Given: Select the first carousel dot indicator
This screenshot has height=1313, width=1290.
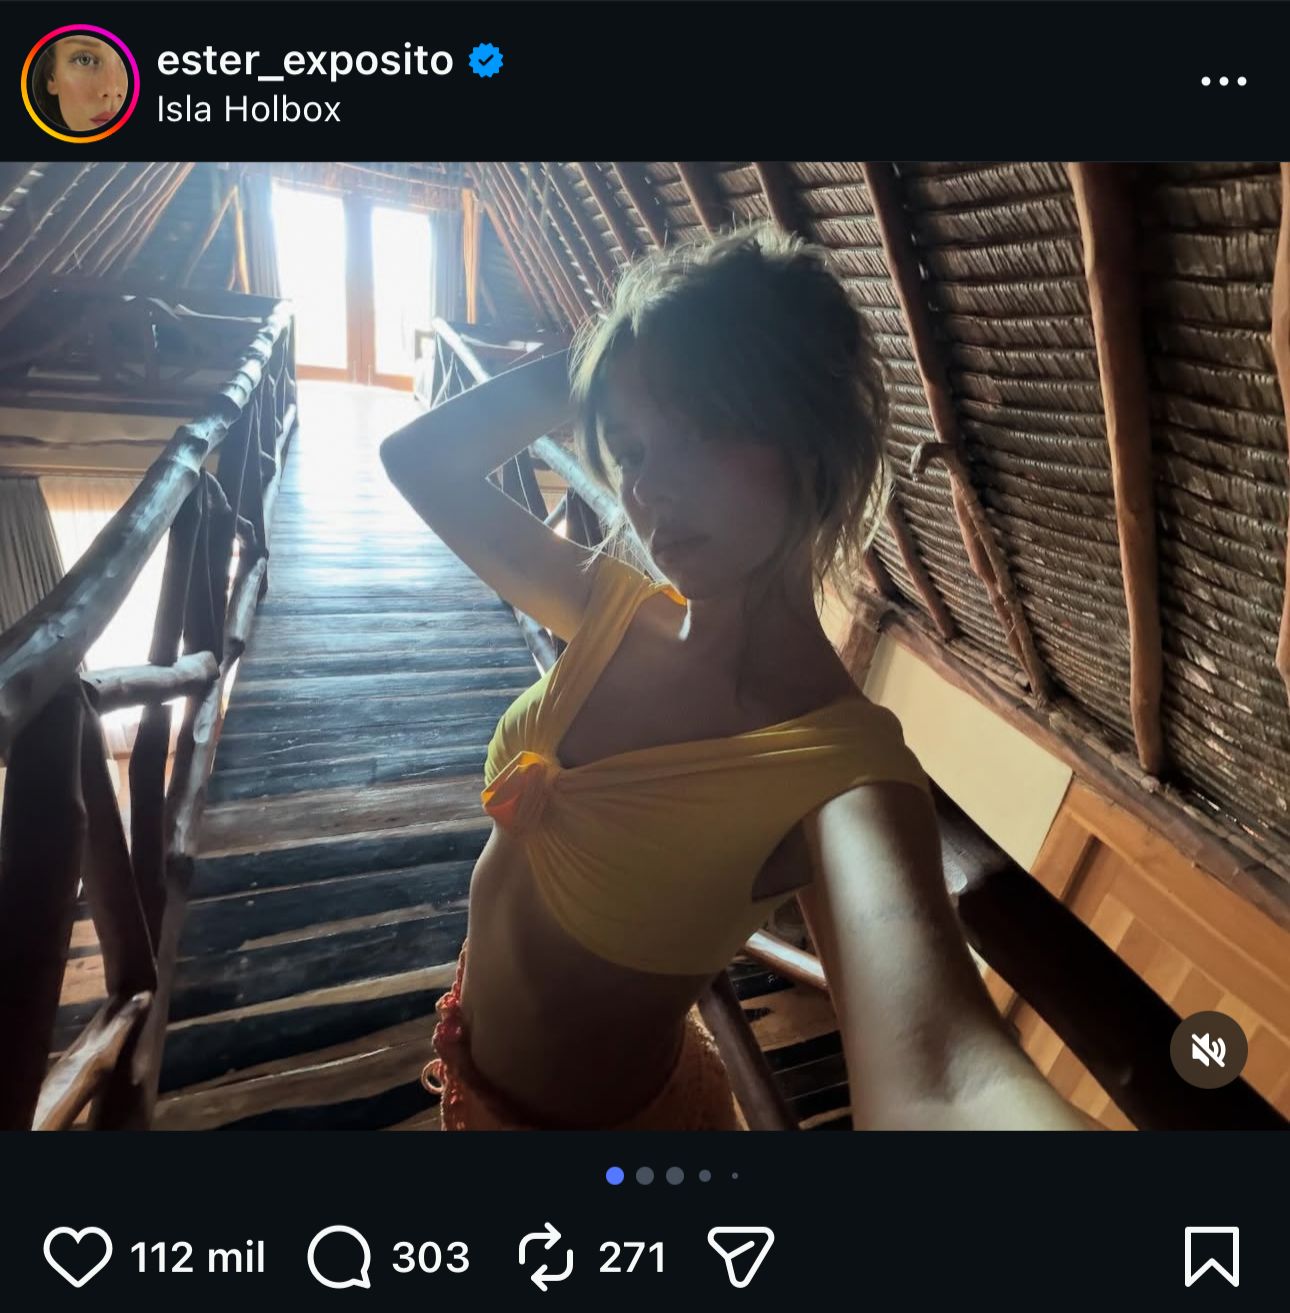Looking at the screenshot, I should click(x=615, y=1176).
